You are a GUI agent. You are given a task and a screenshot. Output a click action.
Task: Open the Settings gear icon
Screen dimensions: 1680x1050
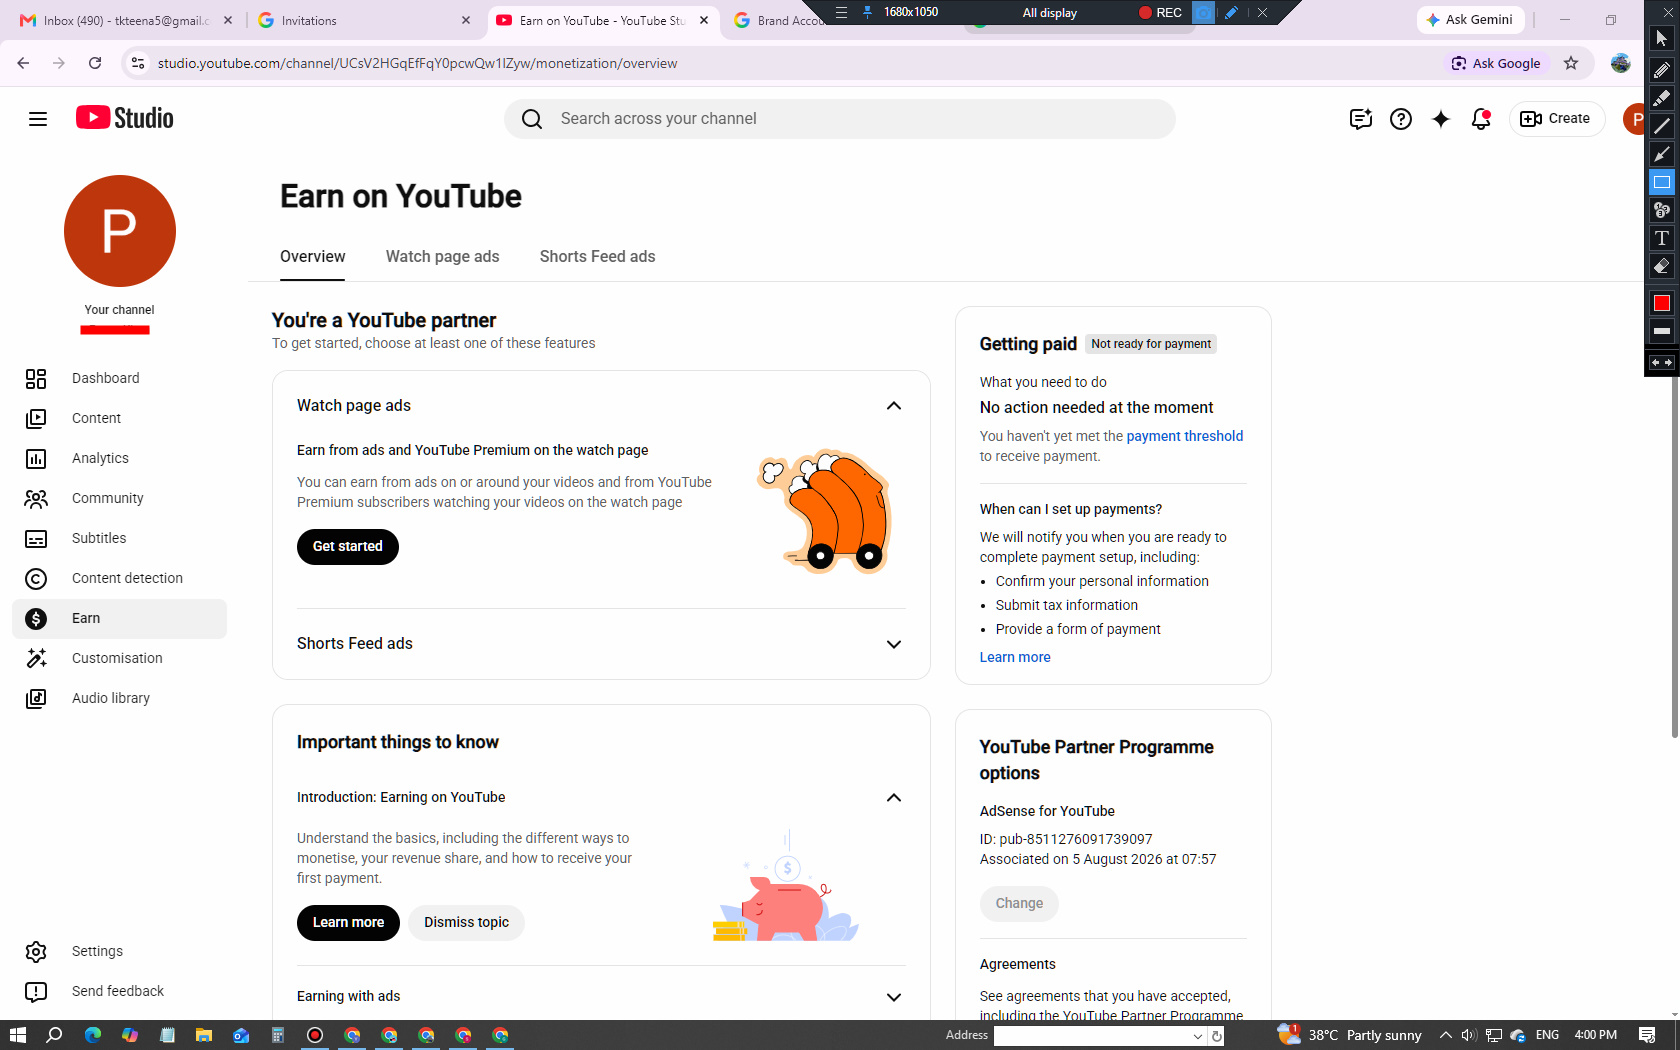(36, 952)
